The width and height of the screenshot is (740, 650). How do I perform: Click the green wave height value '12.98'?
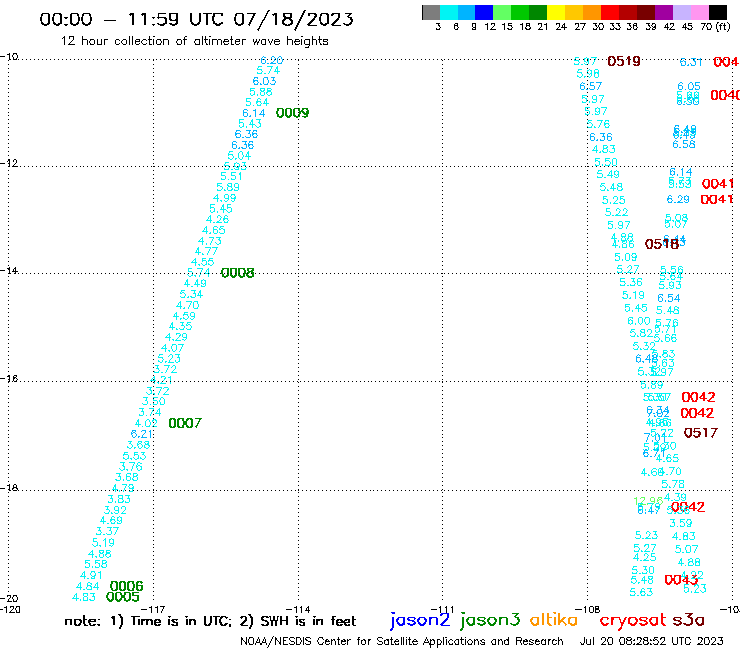pyautogui.click(x=648, y=501)
